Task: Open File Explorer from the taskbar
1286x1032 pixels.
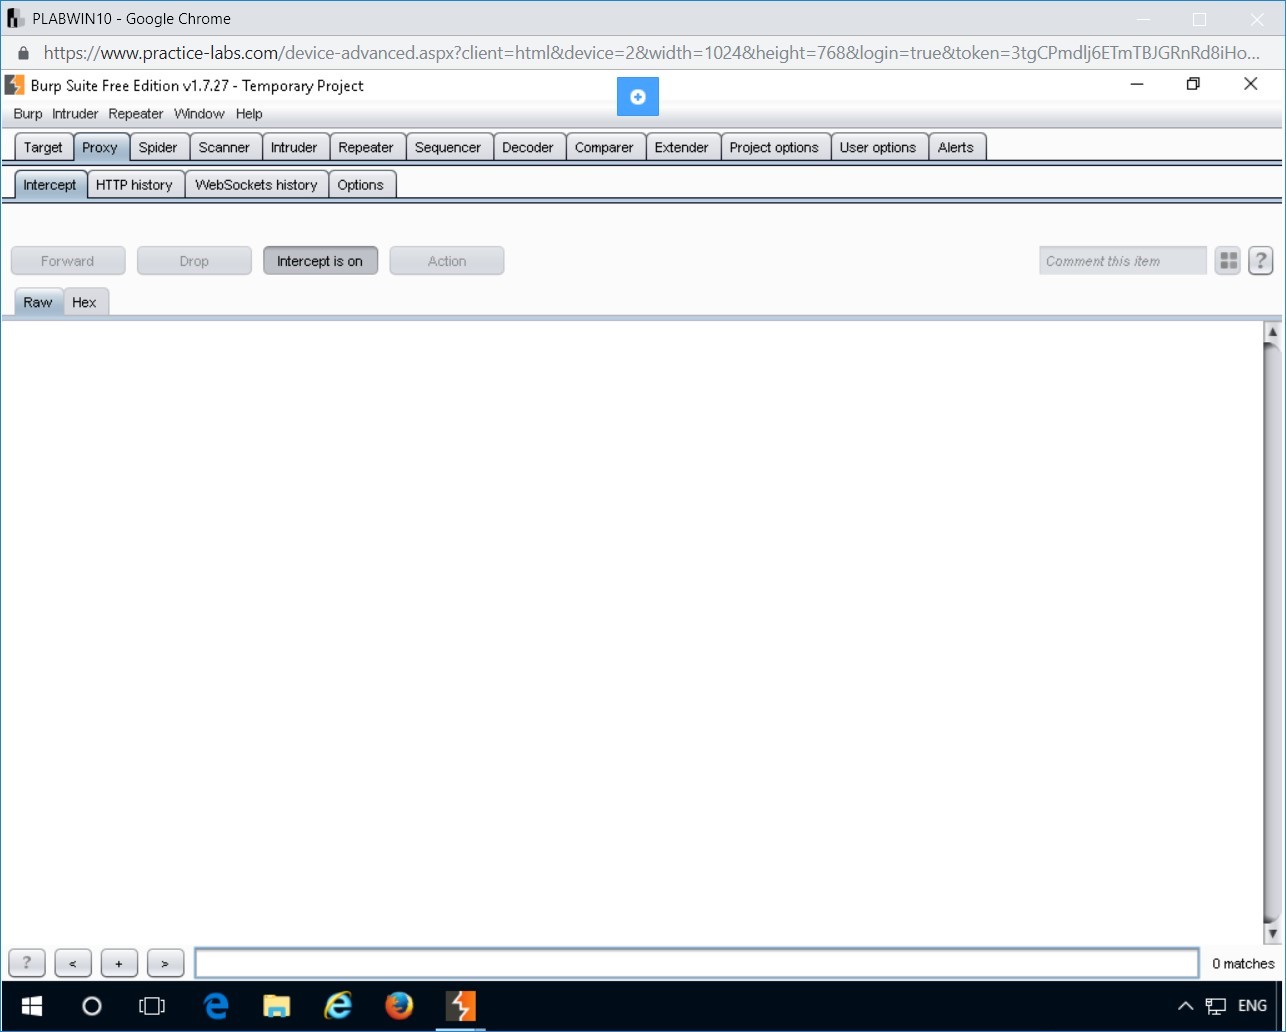Action: point(276,1006)
